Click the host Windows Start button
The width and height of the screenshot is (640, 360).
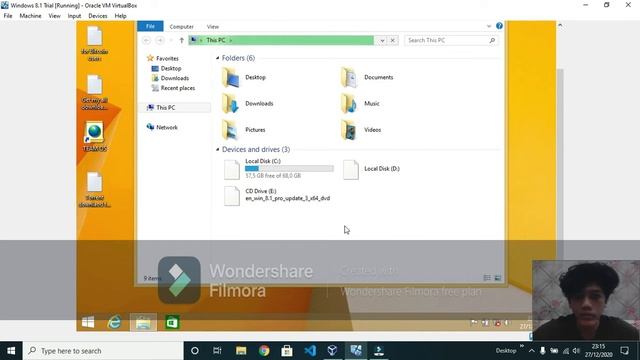pos(11,351)
